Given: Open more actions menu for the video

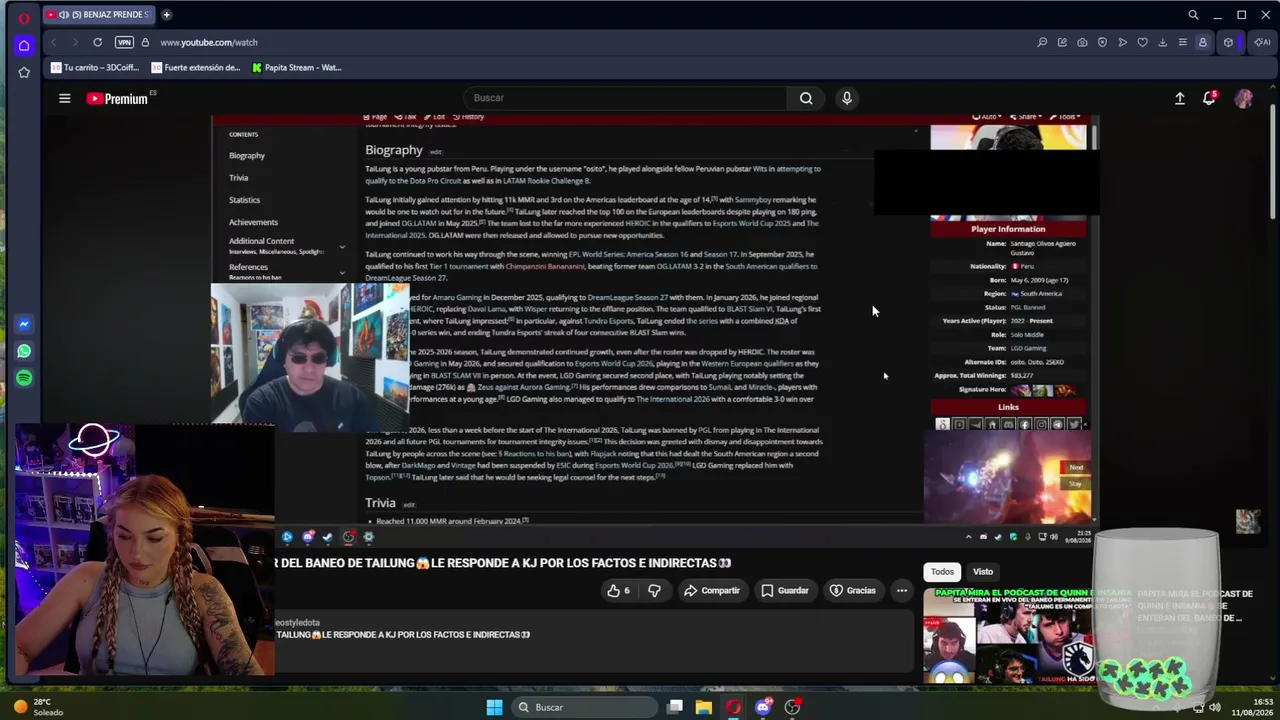Looking at the screenshot, I should 902,591.
